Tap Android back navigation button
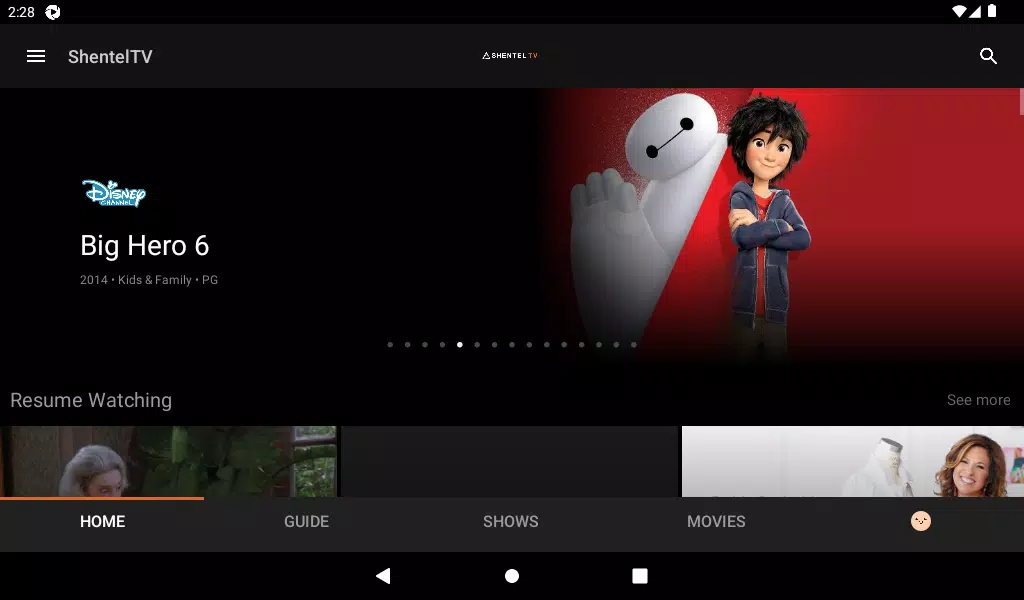The width and height of the screenshot is (1024, 600). coord(383,576)
